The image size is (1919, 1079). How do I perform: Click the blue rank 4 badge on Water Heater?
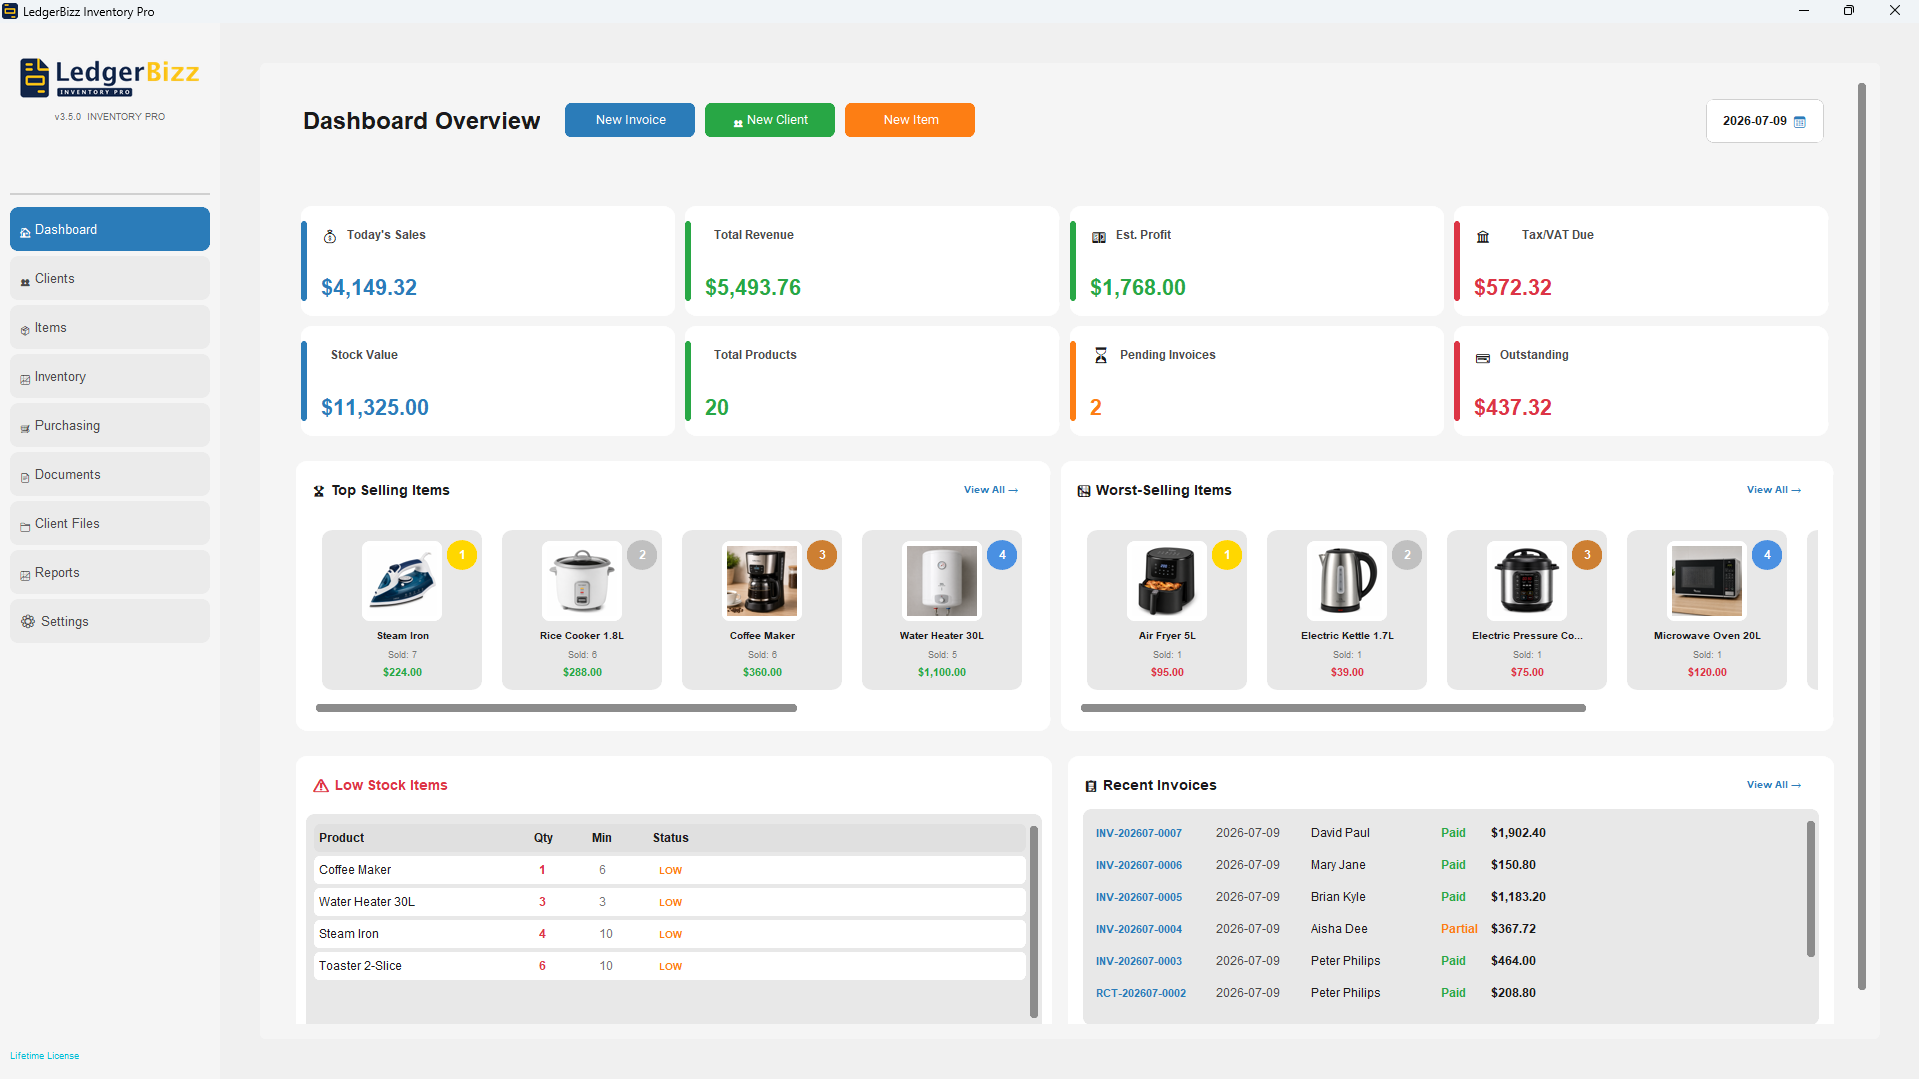click(x=1002, y=555)
